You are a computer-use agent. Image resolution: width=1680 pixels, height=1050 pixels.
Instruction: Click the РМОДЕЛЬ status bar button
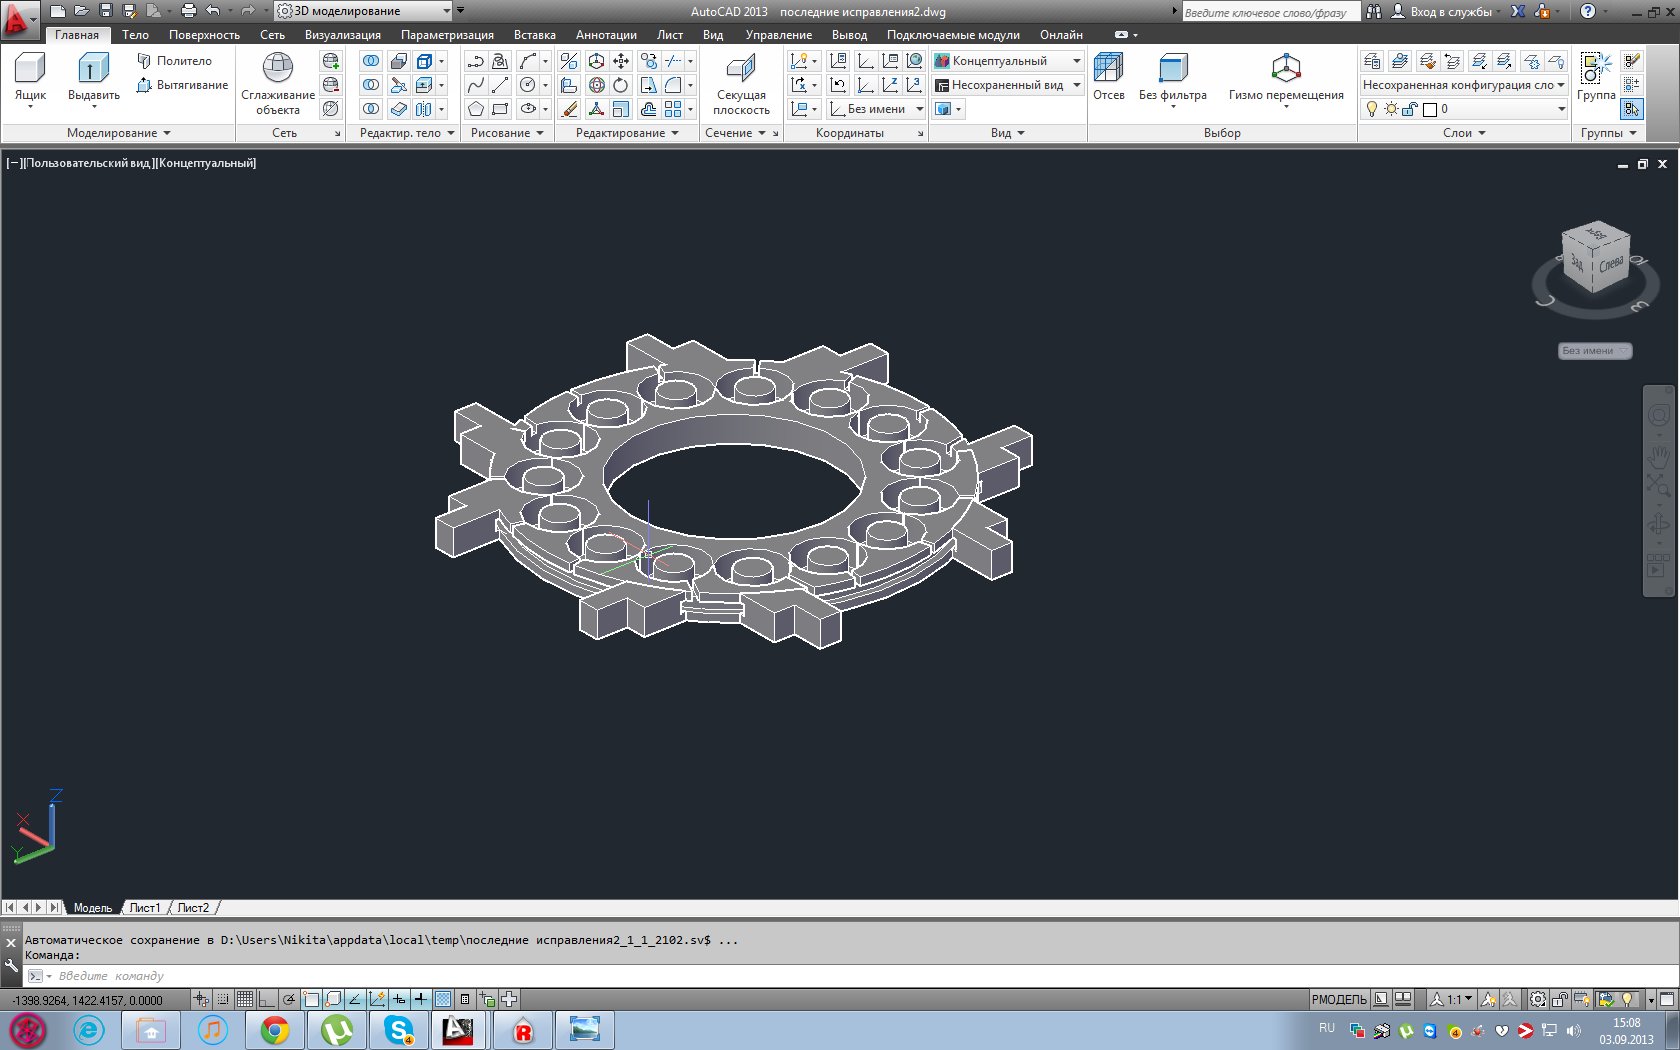point(1338,999)
